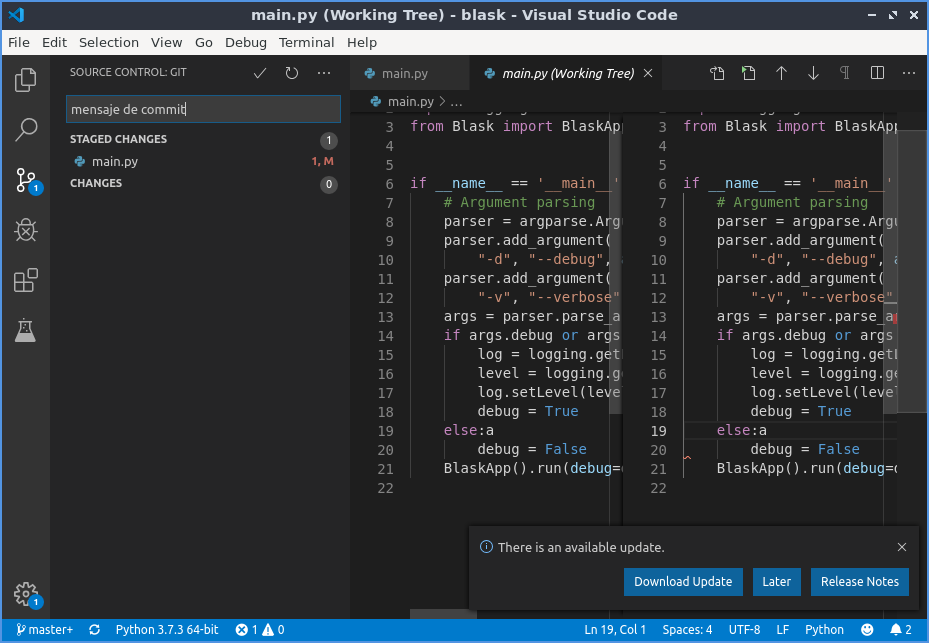
Task: Select the Python 3.7.3 64-bit interpreter
Action: point(167,629)
